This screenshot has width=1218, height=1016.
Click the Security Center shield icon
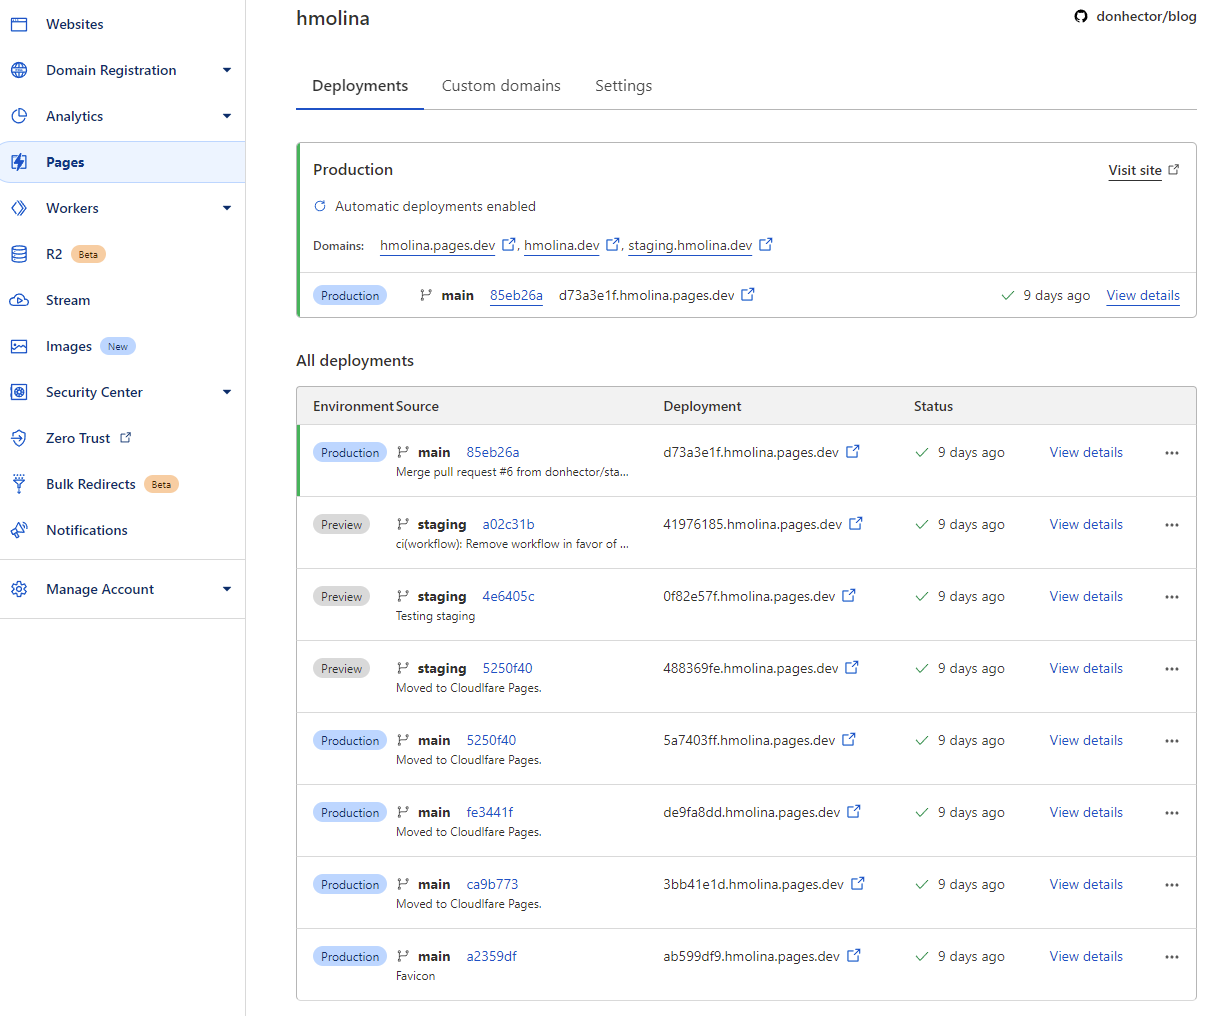[x=18, y=392]
